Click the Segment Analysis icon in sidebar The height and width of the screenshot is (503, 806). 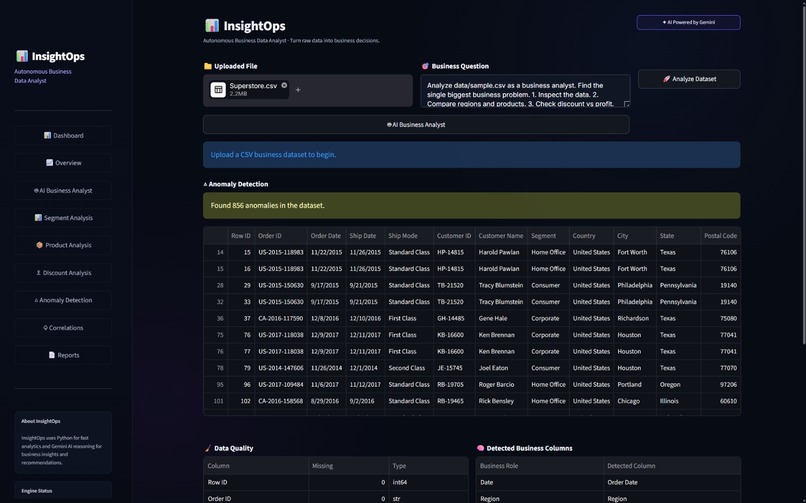[x=38, y=218]
